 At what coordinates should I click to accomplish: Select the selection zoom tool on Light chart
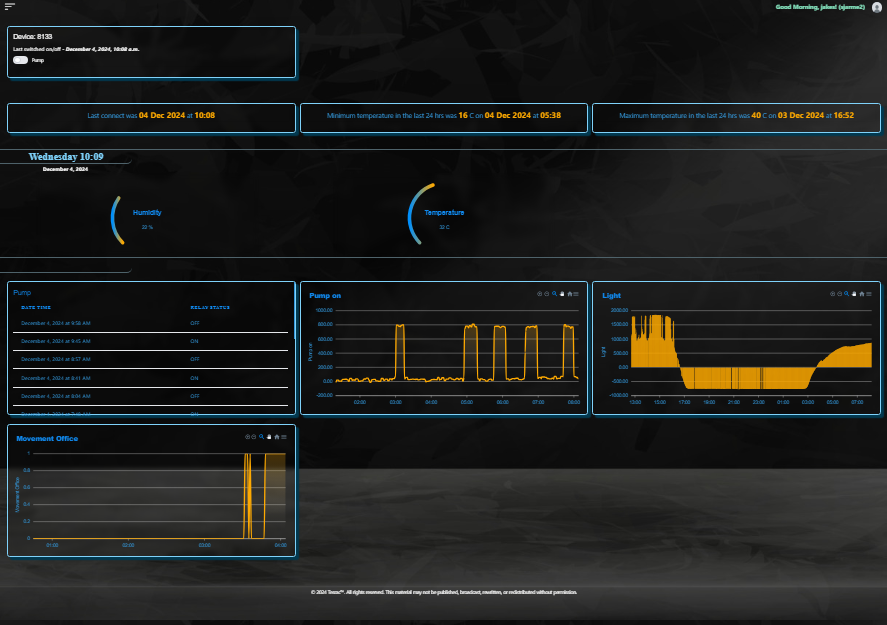point(847,294)
